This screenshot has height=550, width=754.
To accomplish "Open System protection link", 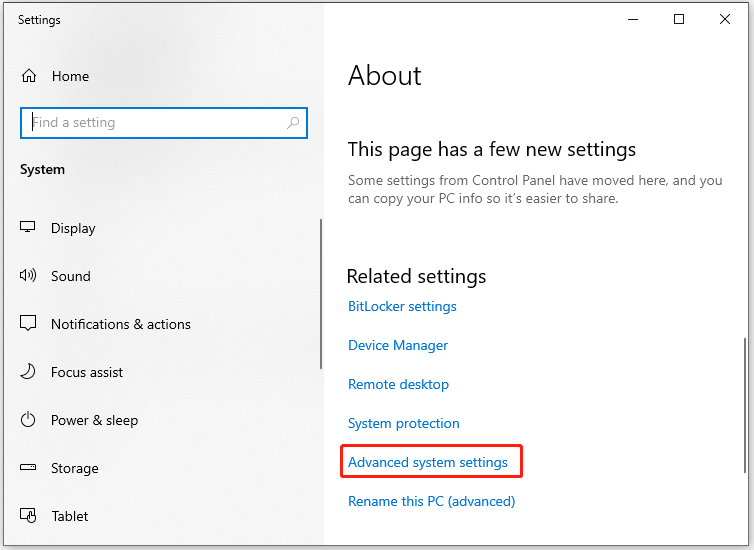I will (404, 423).
